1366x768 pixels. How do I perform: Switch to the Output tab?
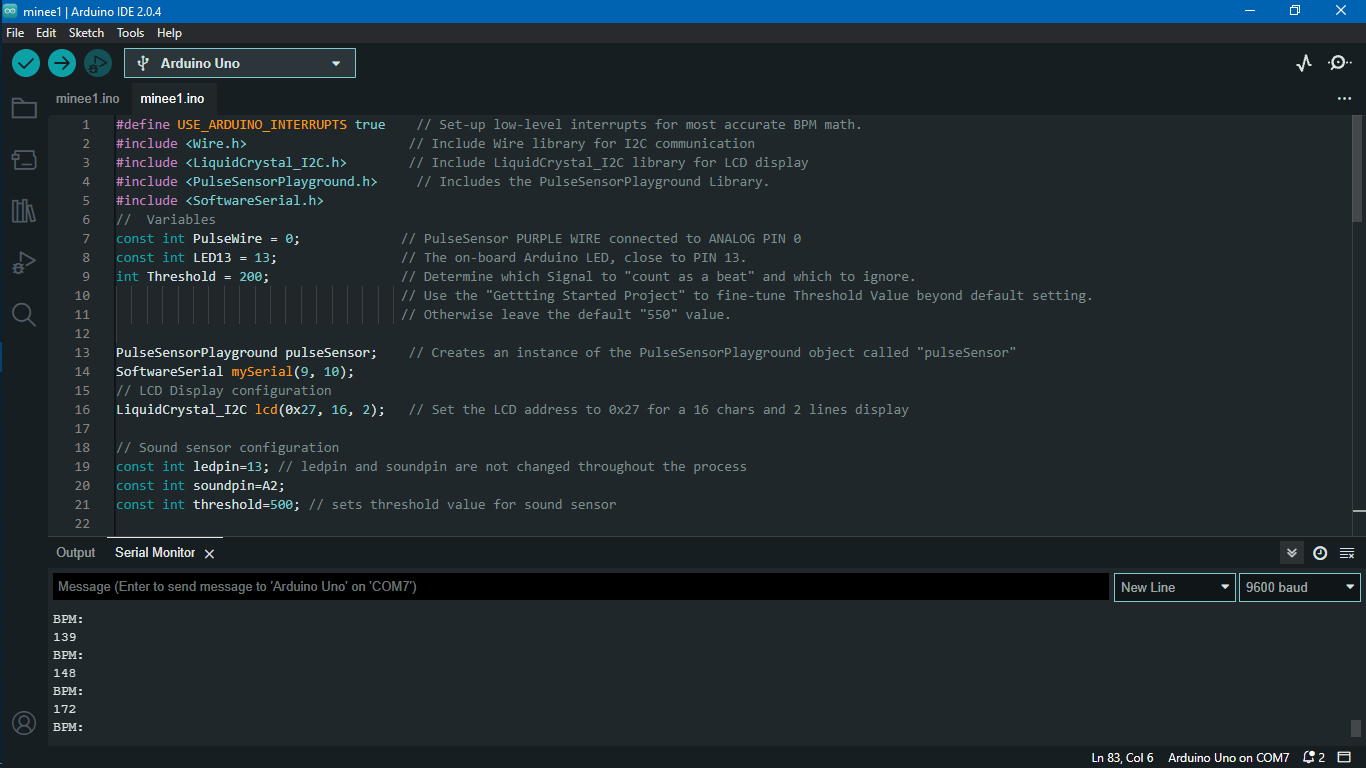75,552
